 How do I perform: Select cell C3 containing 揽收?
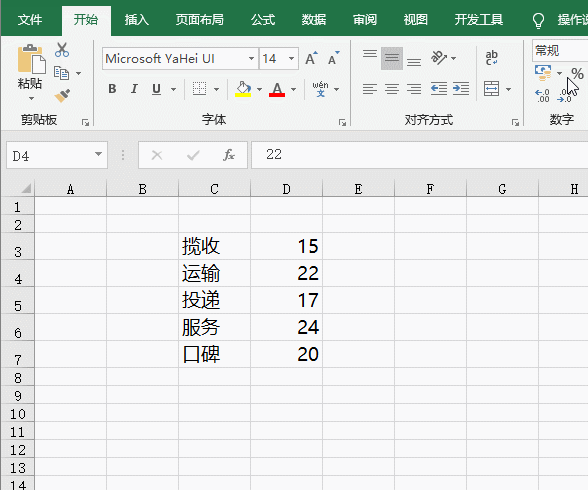tap(214, 246)
